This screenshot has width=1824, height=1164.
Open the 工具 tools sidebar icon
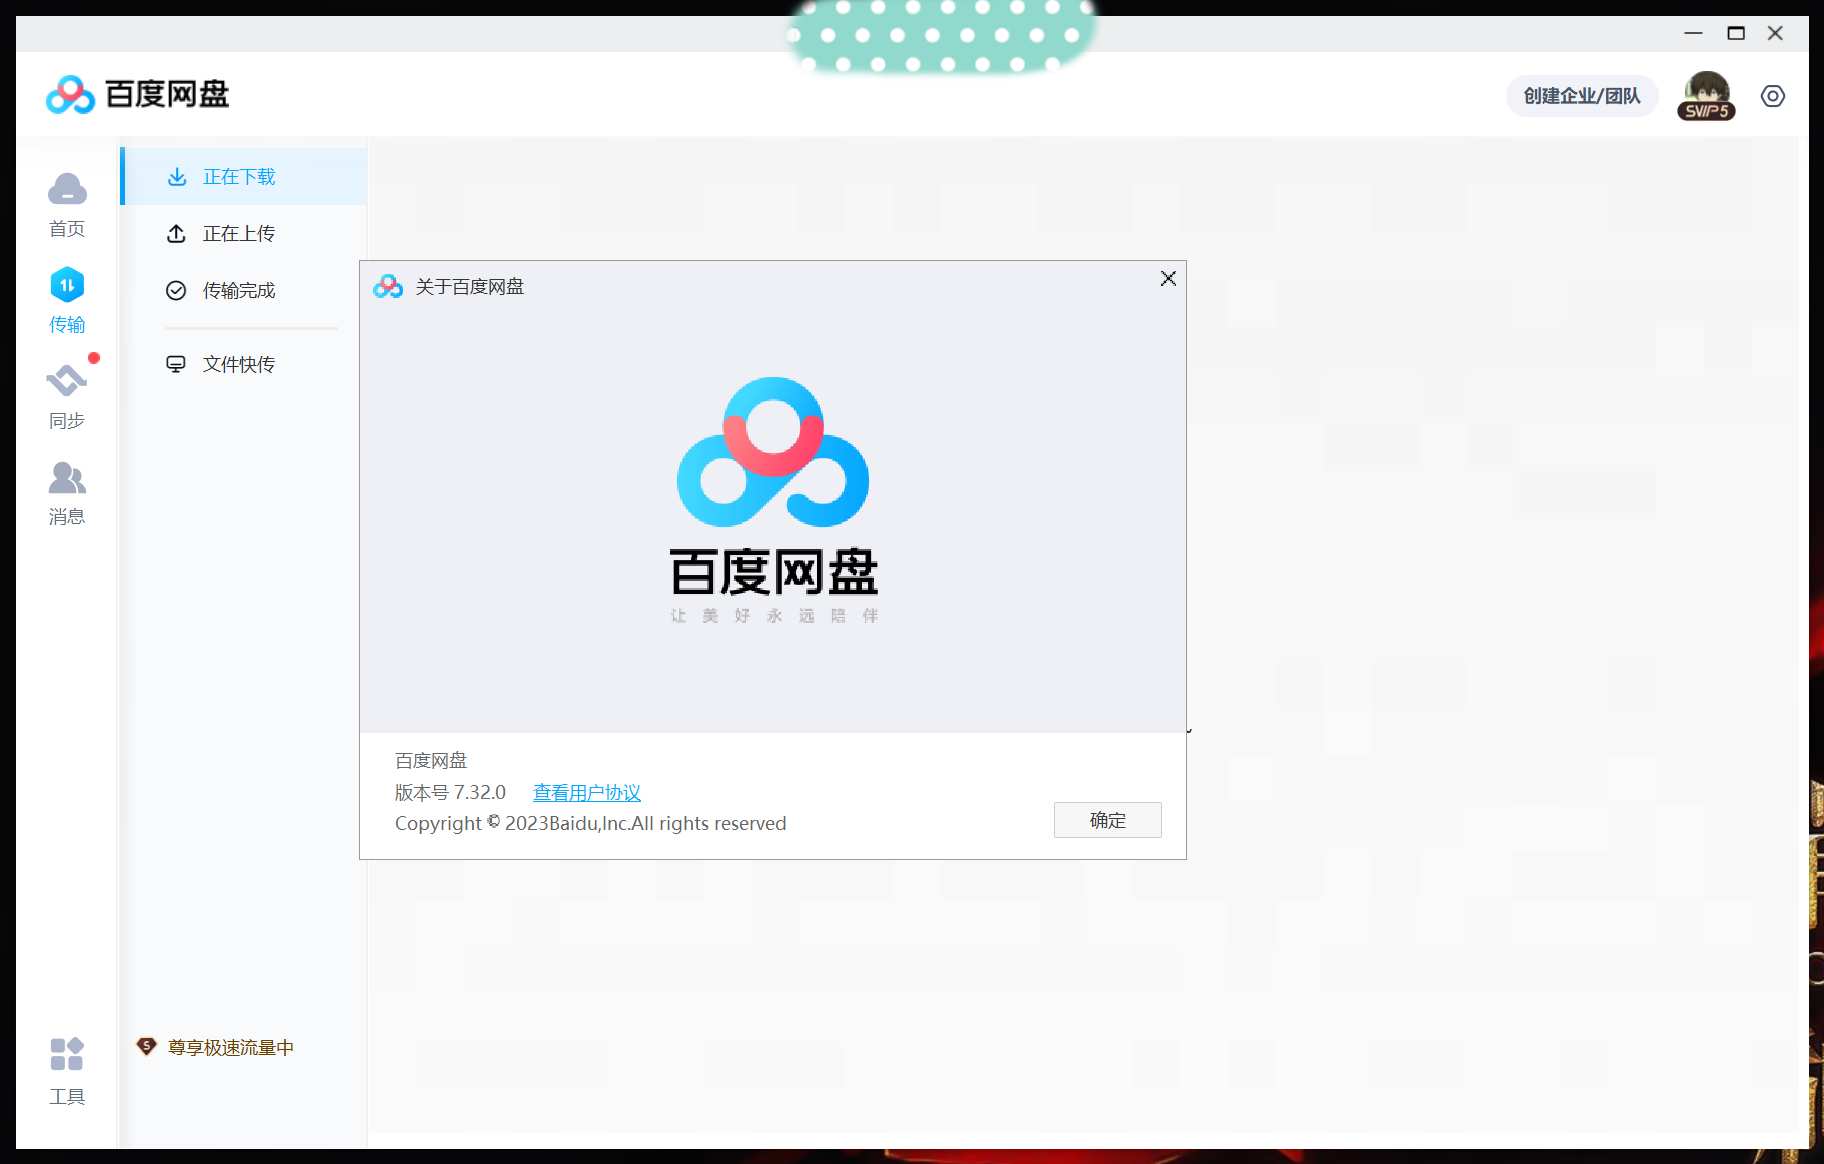[x=67, y=1072]
